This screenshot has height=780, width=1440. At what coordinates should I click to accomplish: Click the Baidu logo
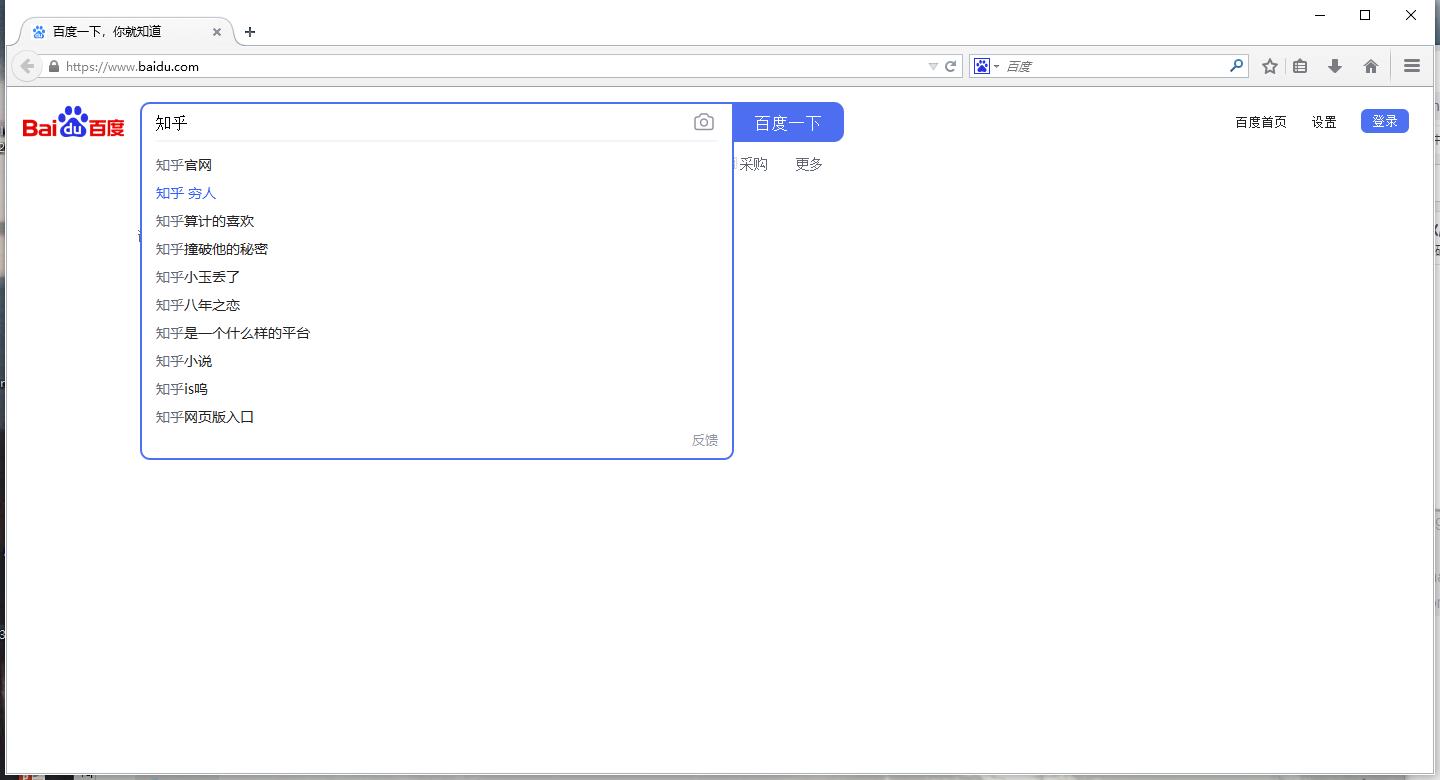click(74, 122)
